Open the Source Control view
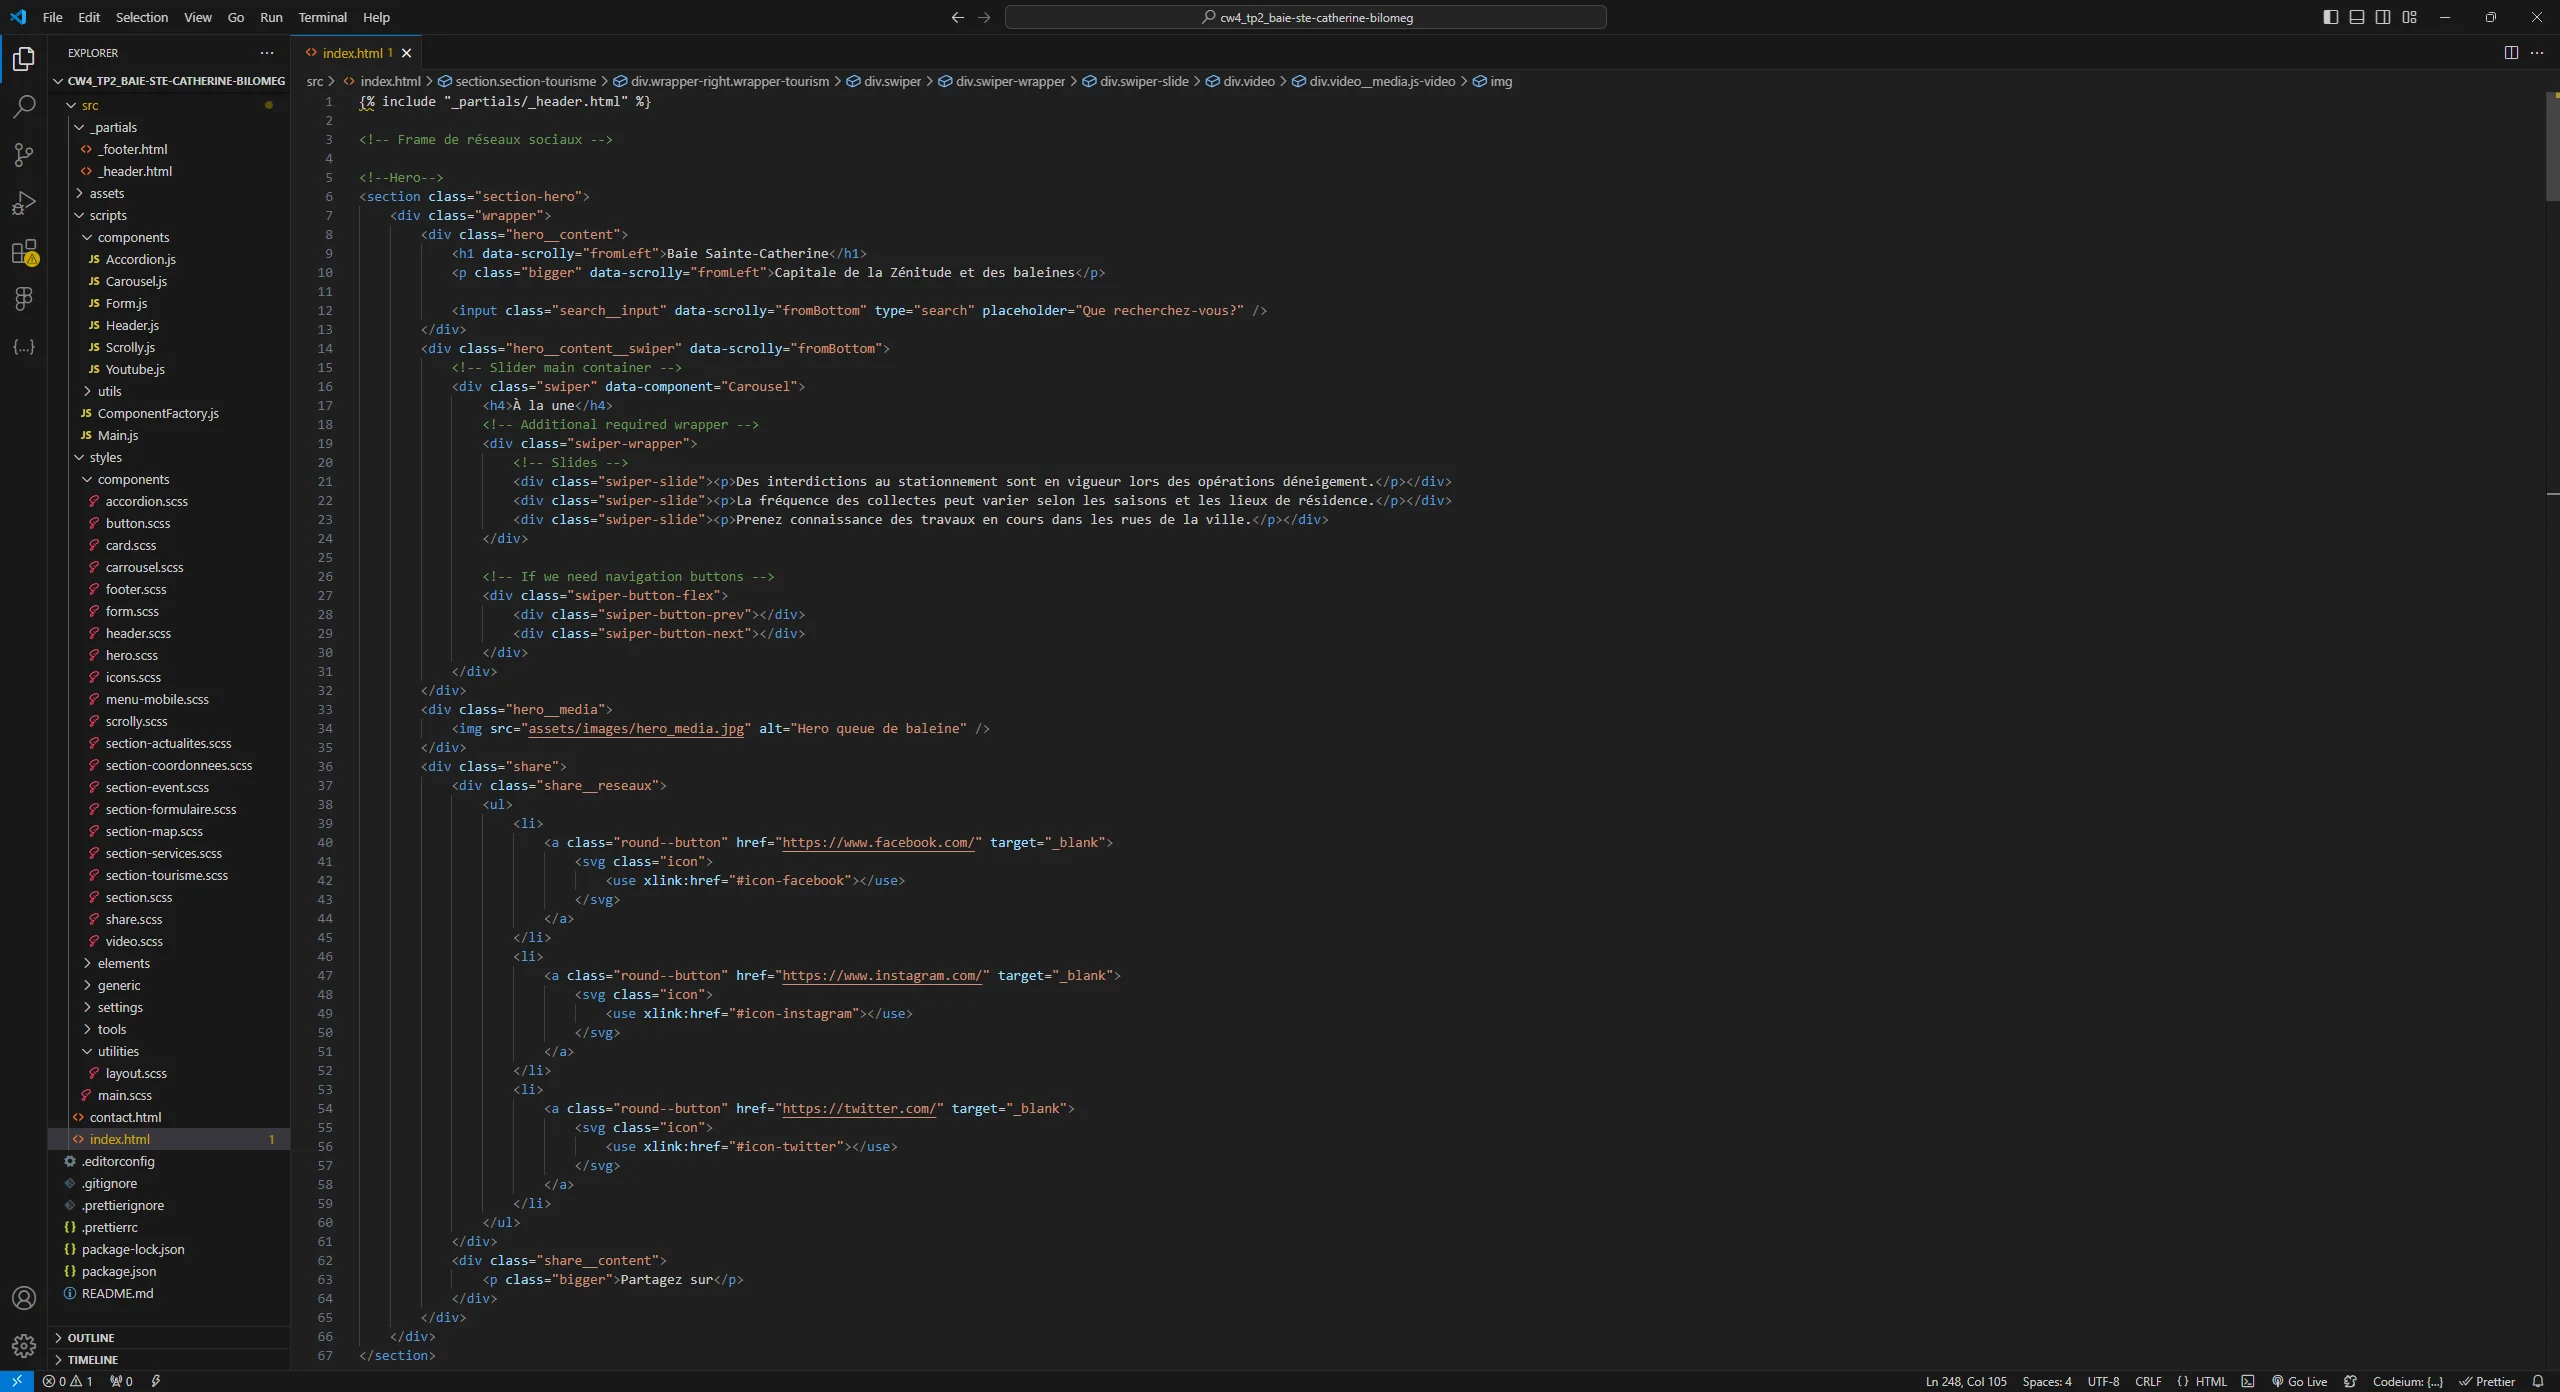The width and height of the screenshot is (2560, 1392). coord(22,154)
